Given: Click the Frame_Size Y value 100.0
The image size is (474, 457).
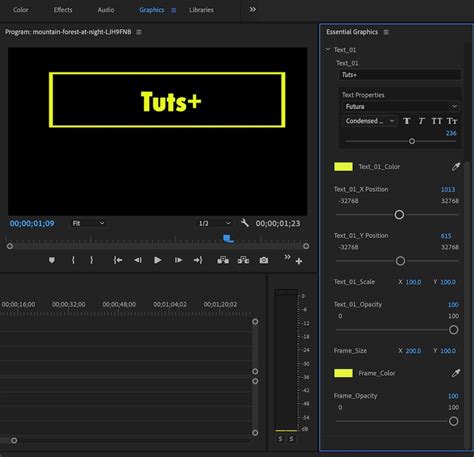Looking at the screenshot, I should coord(448,351).
